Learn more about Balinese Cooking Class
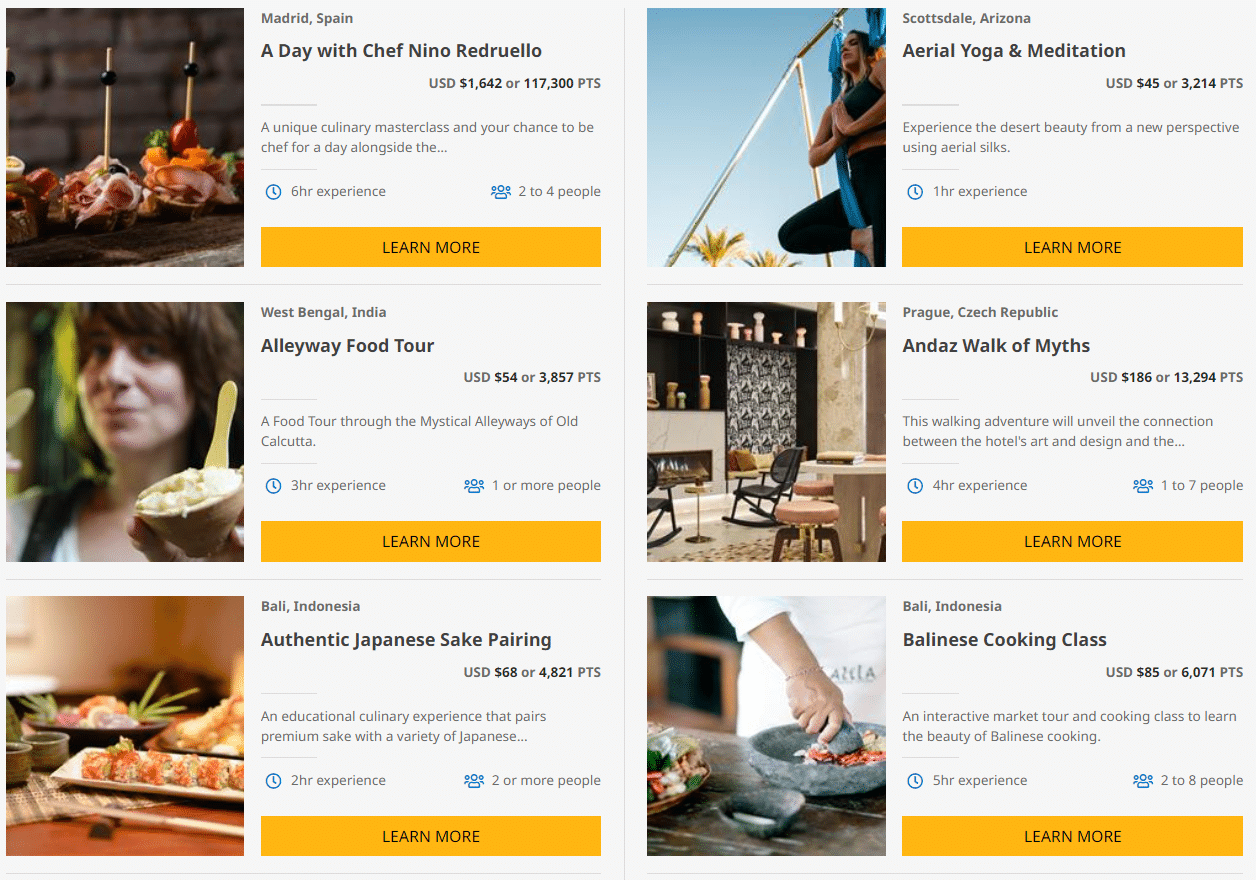 click(1072, 836)
